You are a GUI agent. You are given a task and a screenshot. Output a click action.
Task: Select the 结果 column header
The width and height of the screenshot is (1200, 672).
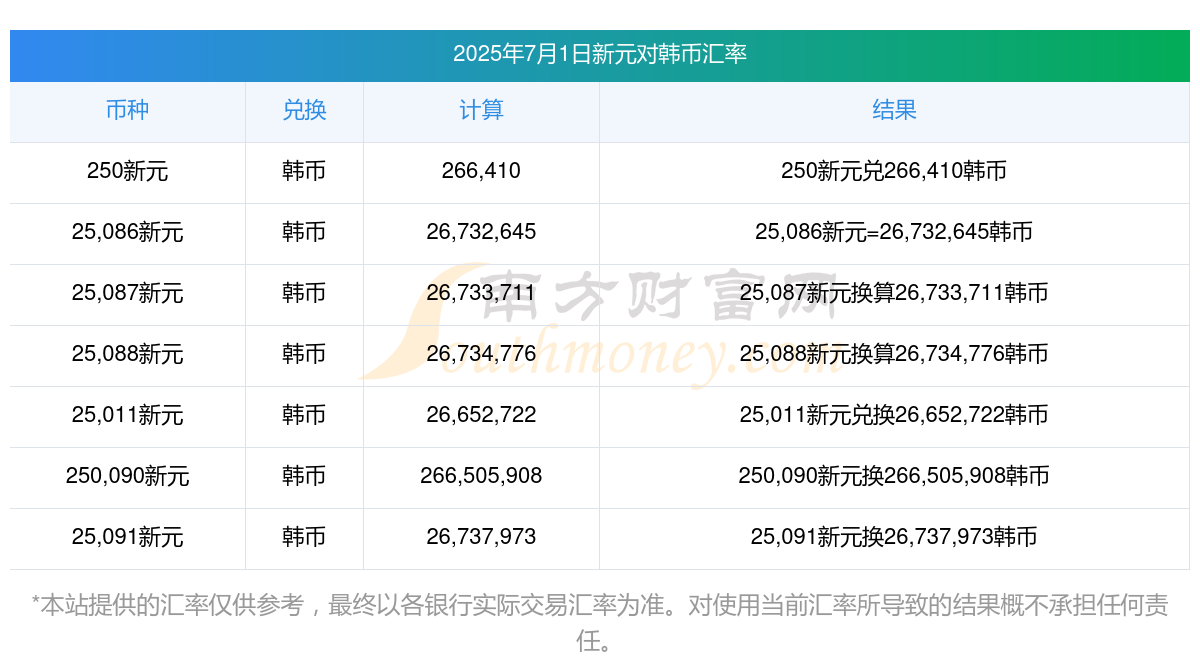(x=894, y=110)
